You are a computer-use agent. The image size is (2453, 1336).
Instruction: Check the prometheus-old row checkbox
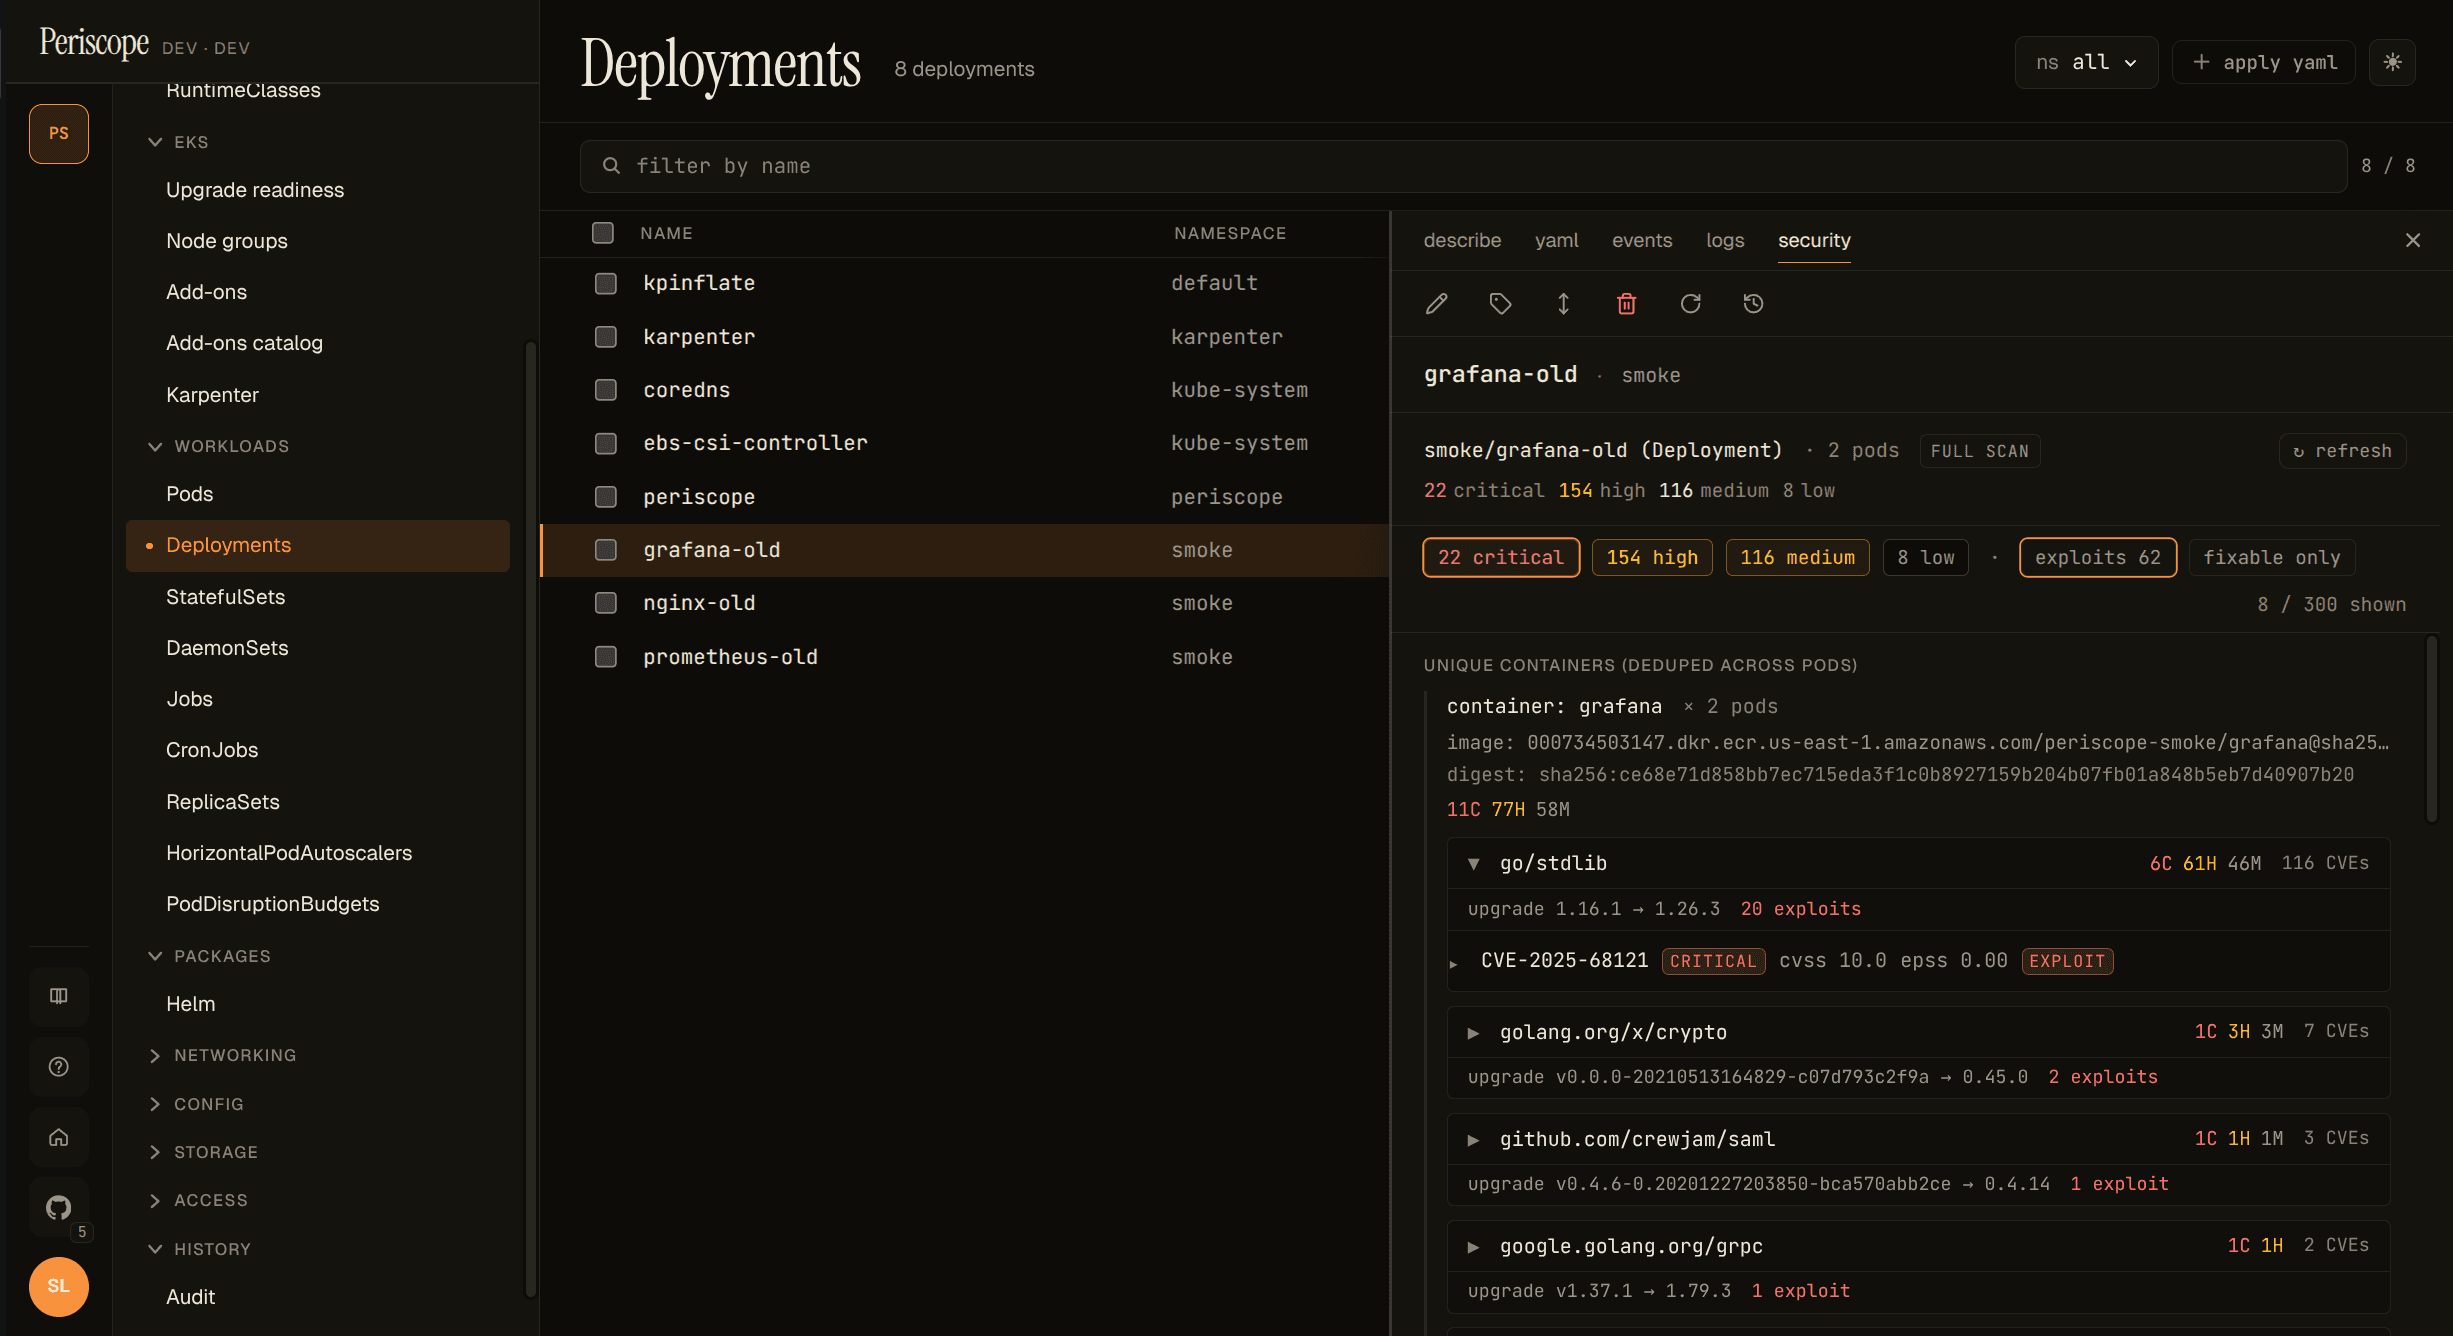point(606,657)
